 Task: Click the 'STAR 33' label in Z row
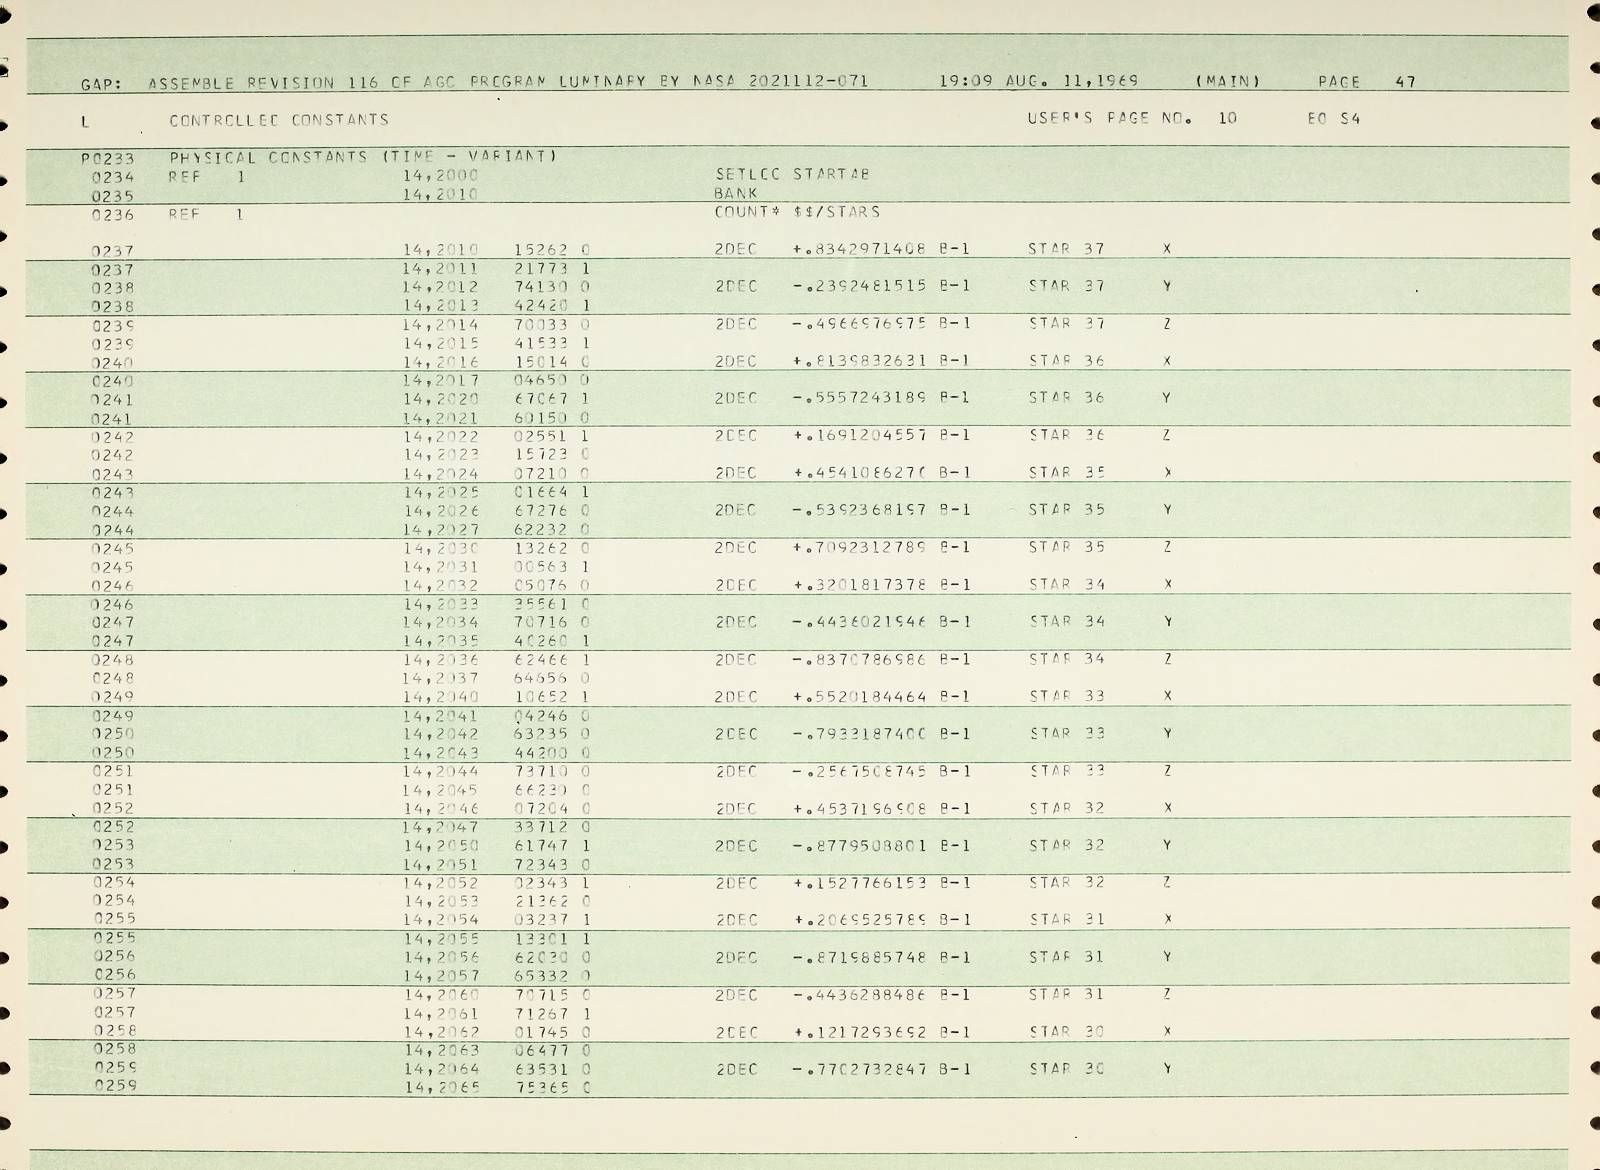(1066, 771)
